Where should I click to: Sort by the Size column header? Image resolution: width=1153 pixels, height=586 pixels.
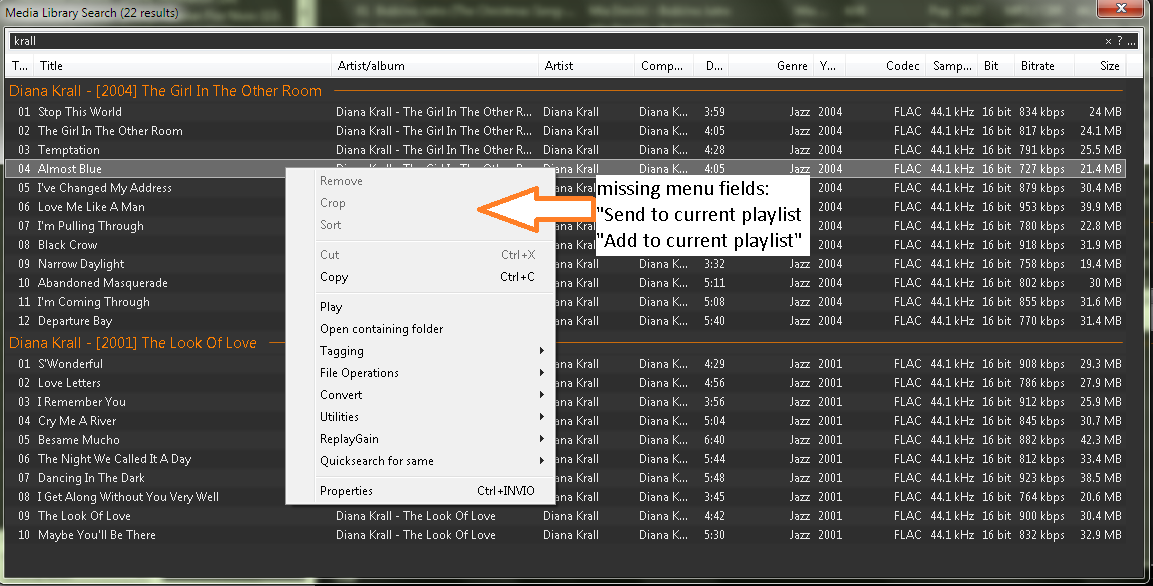pos(1100,66)
